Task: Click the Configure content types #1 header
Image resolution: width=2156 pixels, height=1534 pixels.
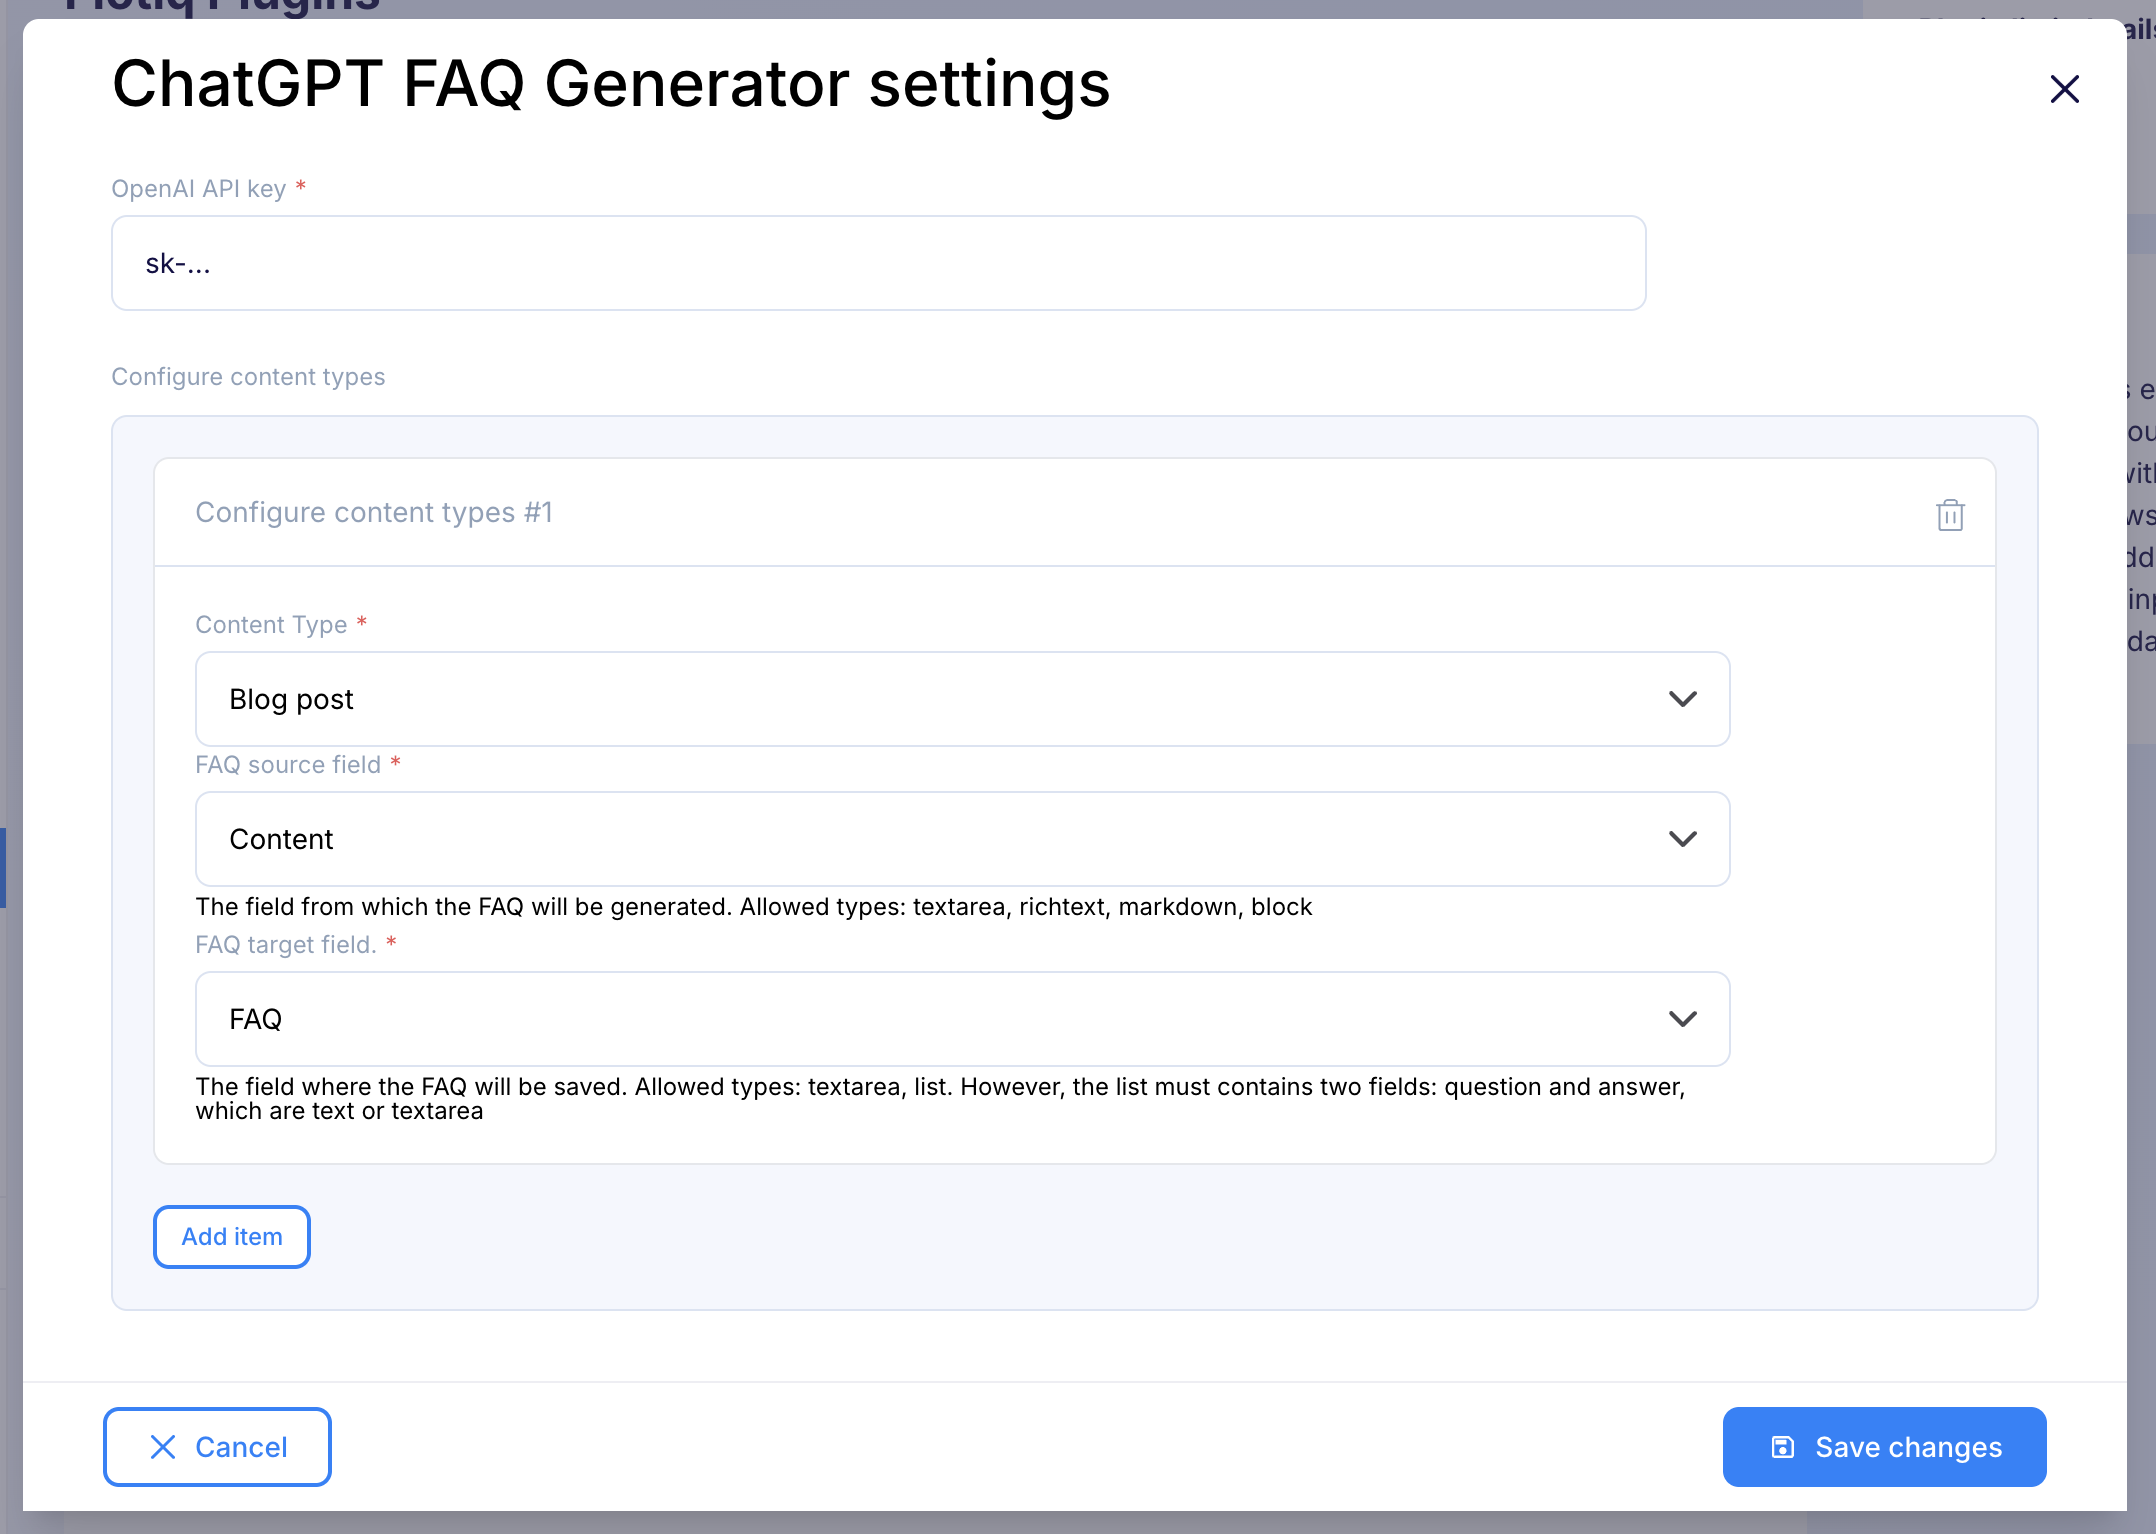Action: click(374, 512)
